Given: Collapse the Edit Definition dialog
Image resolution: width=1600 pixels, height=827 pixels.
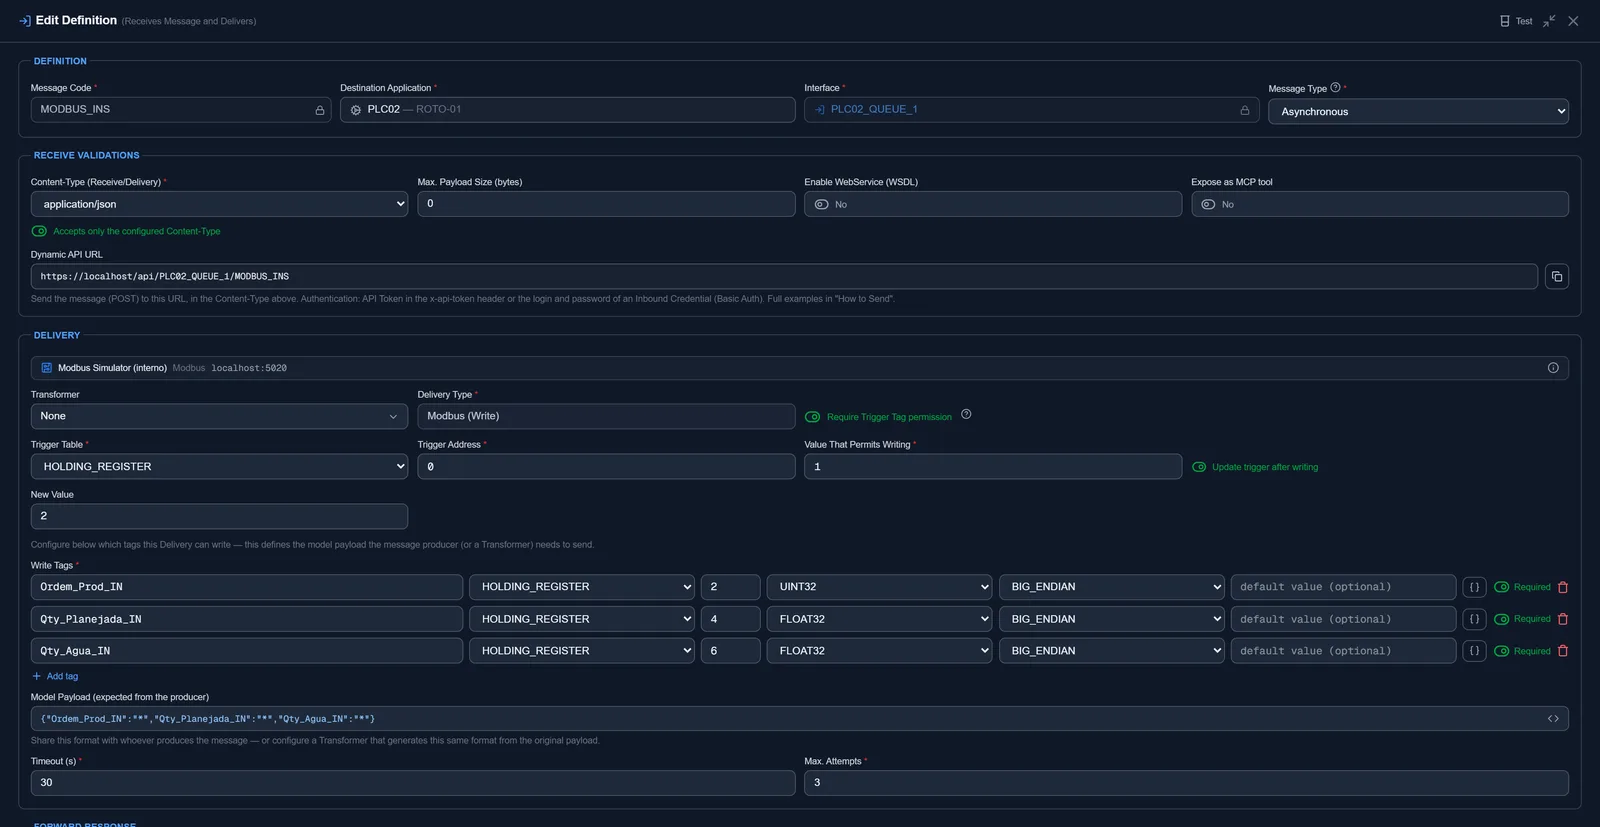Looking at the screenshot, I should click(1549, 21).
